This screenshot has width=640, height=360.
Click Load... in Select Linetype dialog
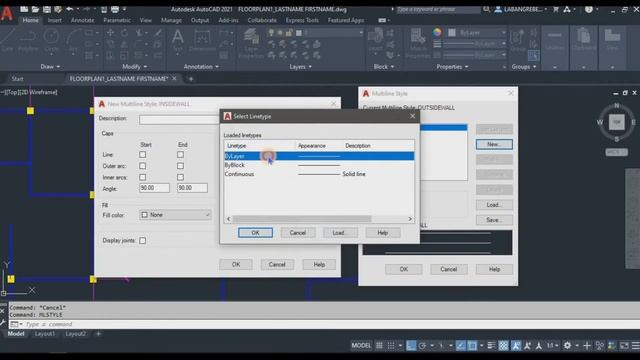click(x=340, y=233)
